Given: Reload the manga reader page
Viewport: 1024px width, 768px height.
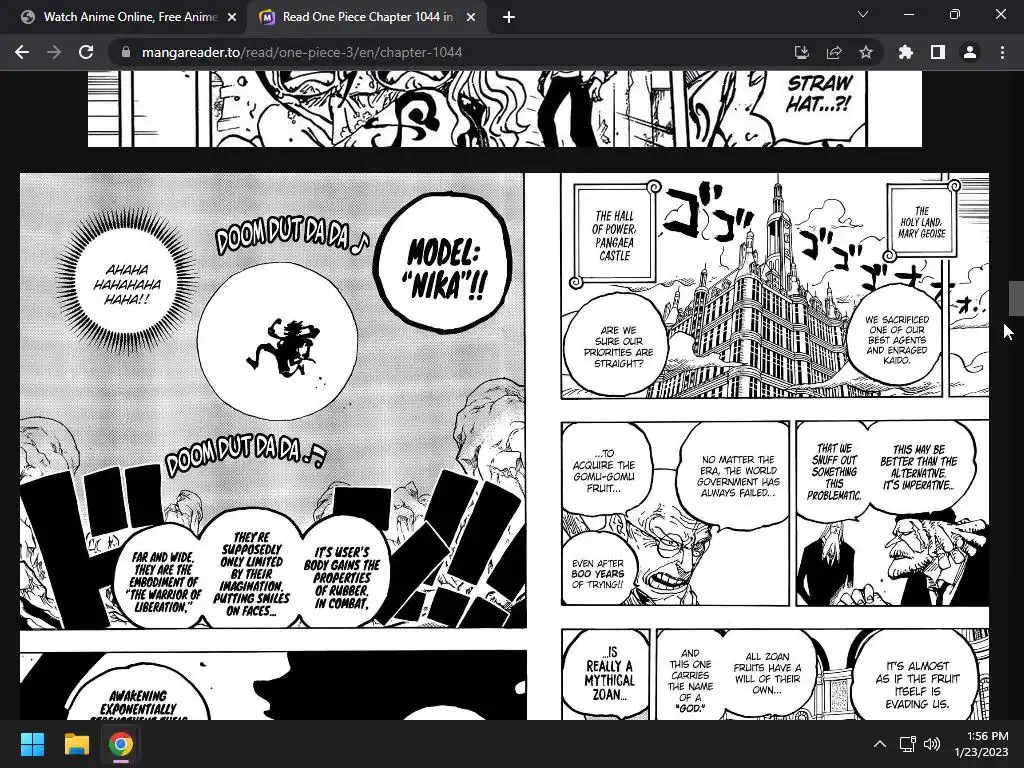Looking at the screenshot, I should 86,52.
